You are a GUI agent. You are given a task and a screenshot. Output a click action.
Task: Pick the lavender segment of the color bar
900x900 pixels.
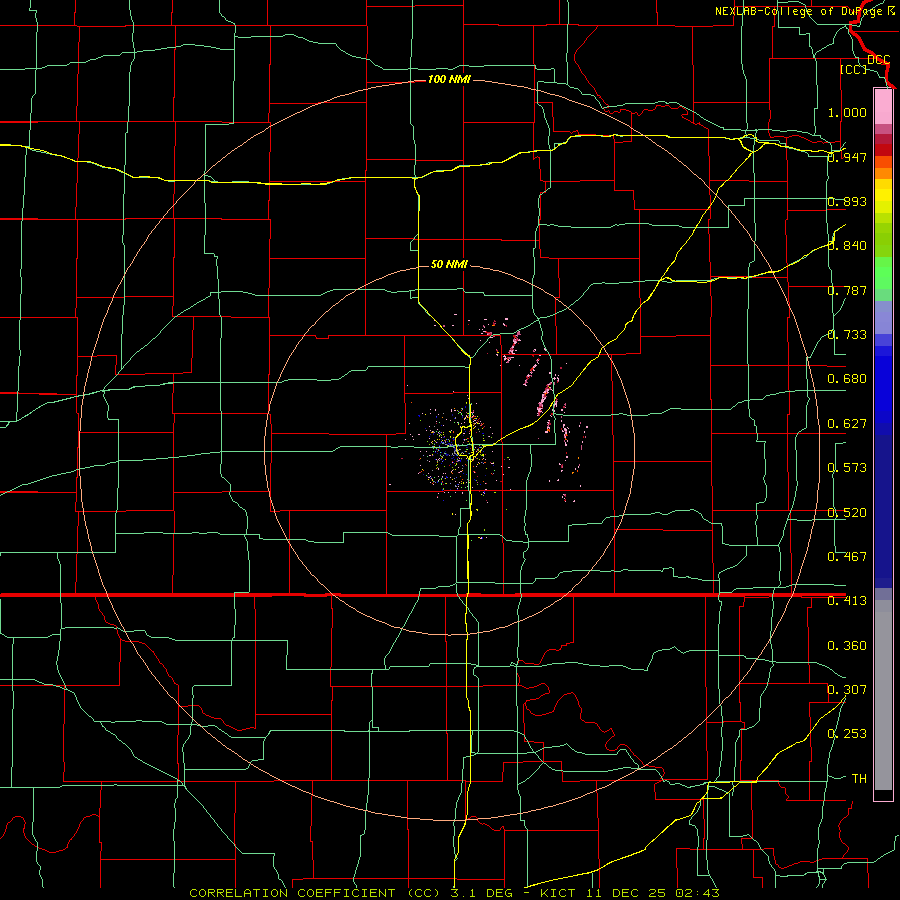883,317
